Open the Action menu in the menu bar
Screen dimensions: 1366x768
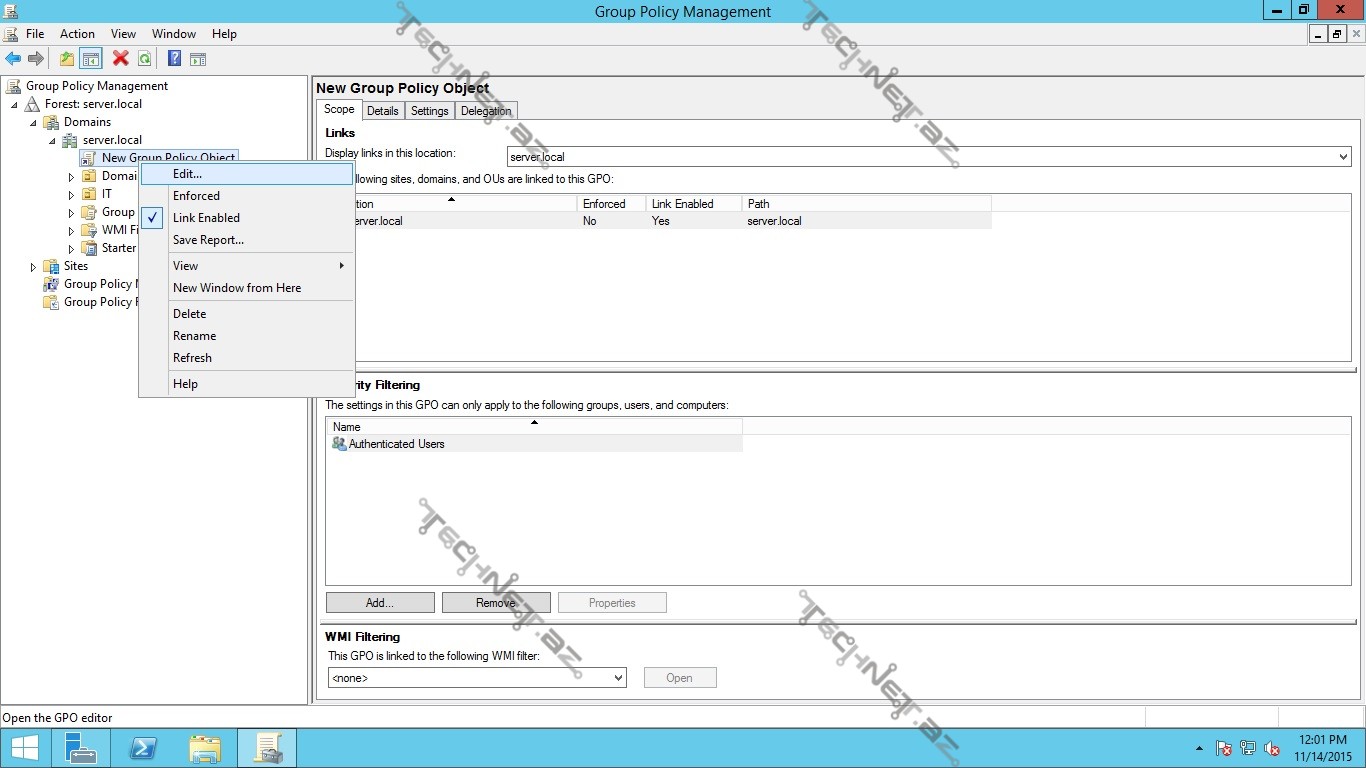pos(77,34)
